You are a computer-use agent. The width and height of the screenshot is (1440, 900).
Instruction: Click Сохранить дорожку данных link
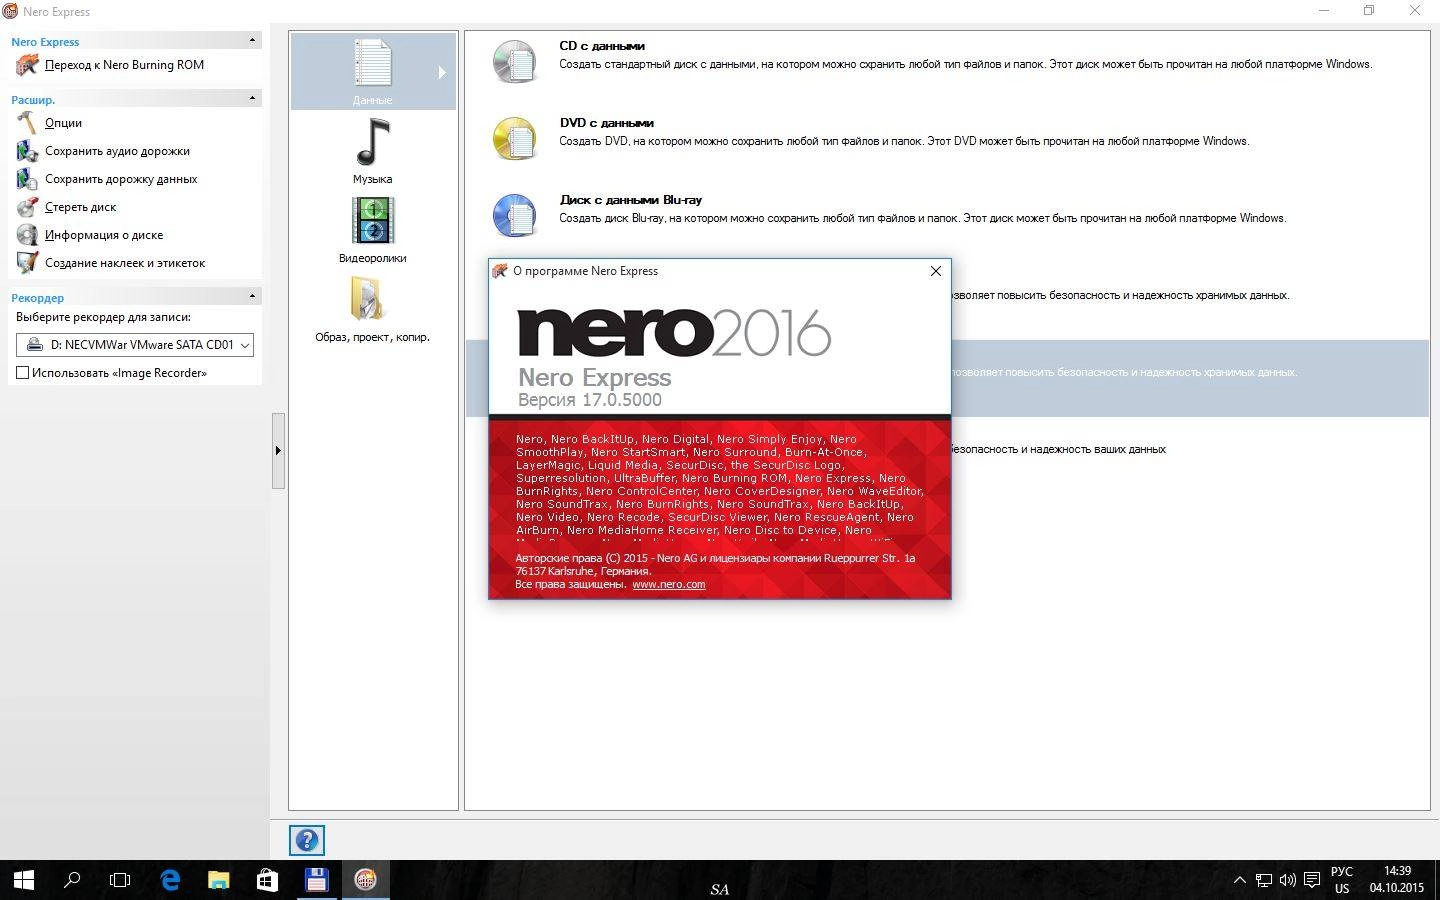coord(121,179)
